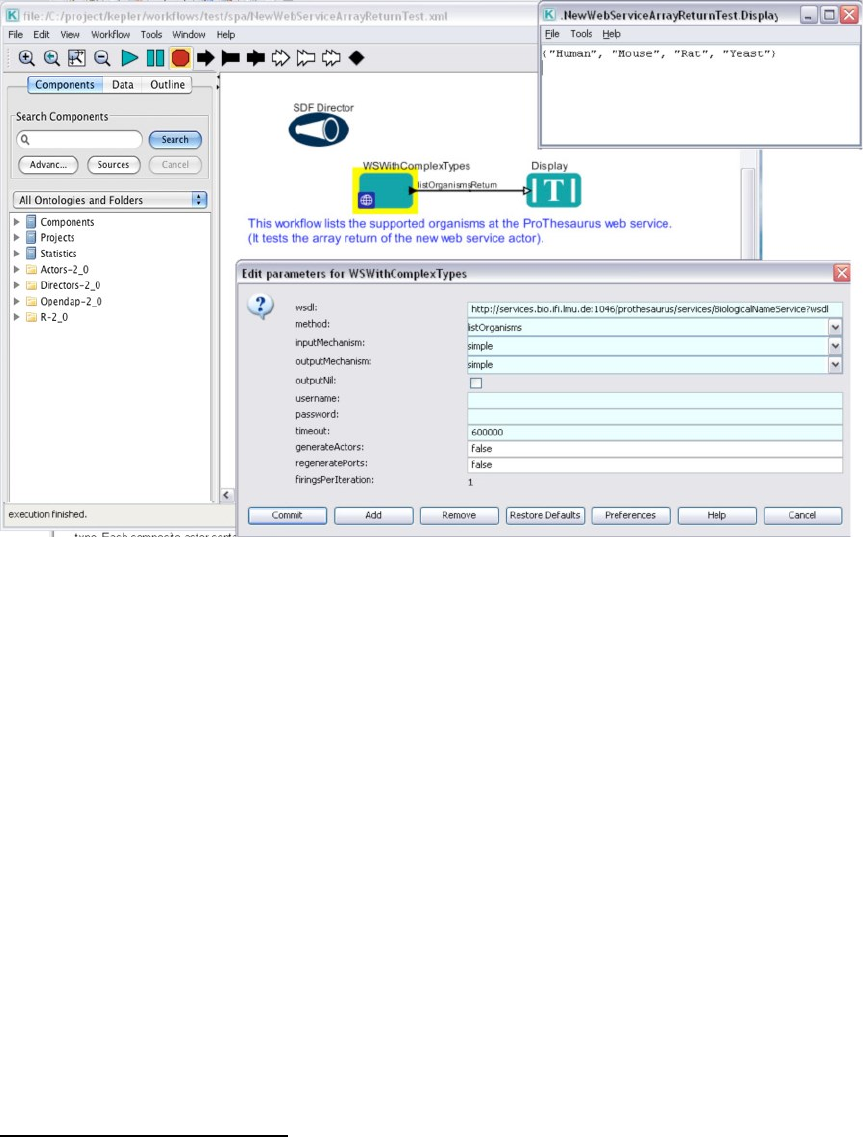Click the magnifier icon in search field
This screenshot has width=863, height=1137.
pyautogui.click(x=25, y=139)
